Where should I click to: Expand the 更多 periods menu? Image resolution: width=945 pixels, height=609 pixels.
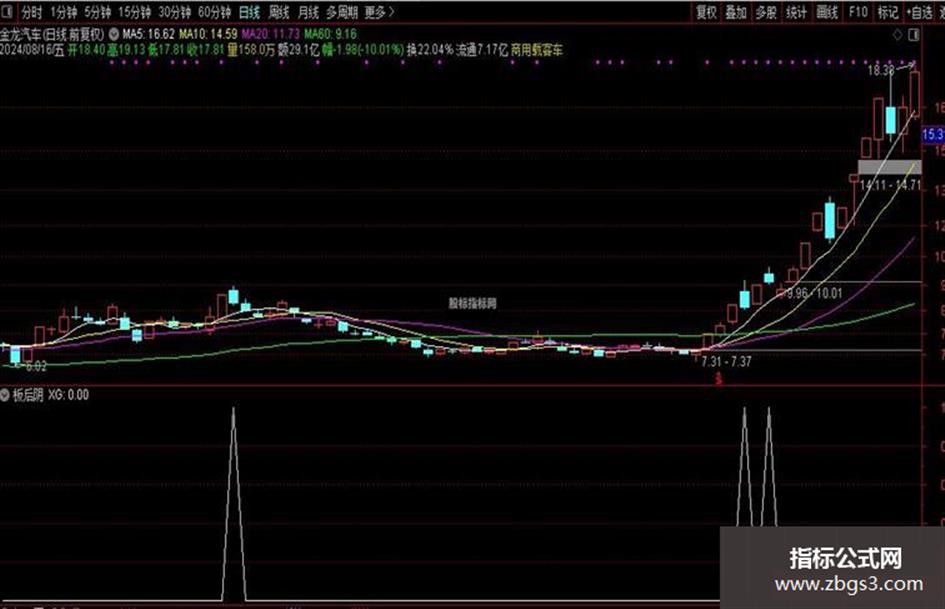pos(379,12)
